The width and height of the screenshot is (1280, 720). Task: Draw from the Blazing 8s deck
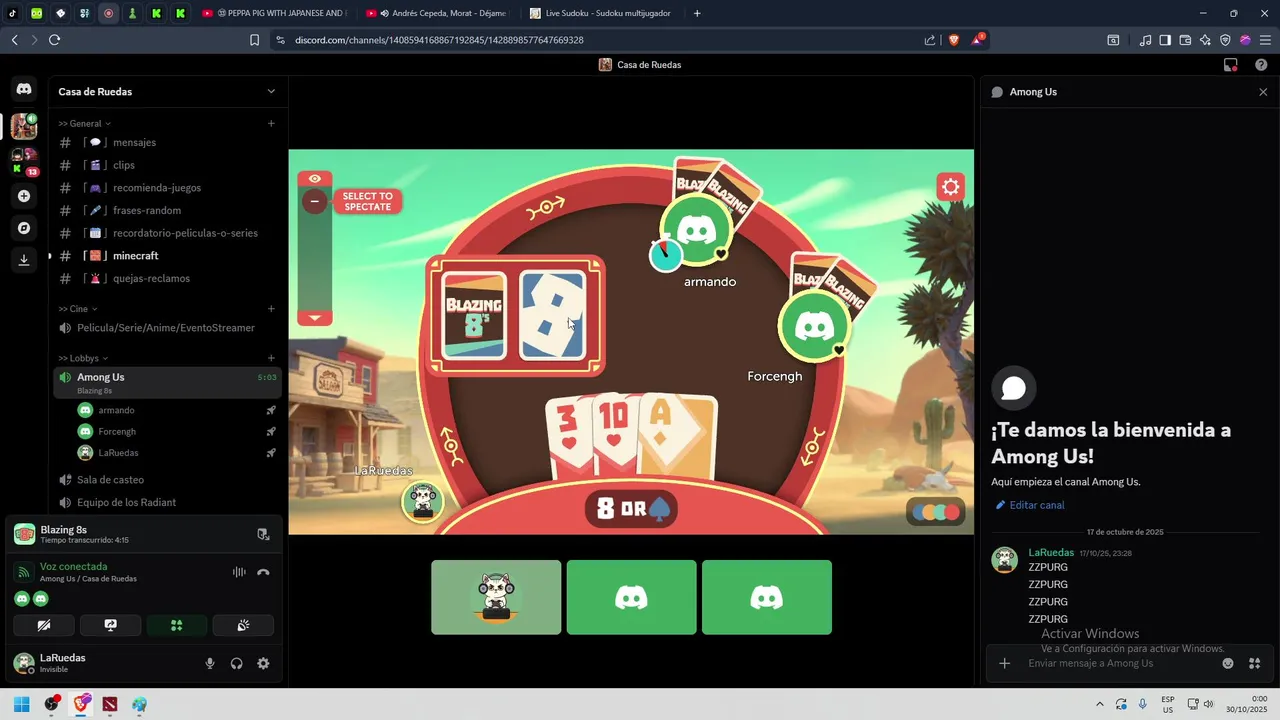click(474, 315)
